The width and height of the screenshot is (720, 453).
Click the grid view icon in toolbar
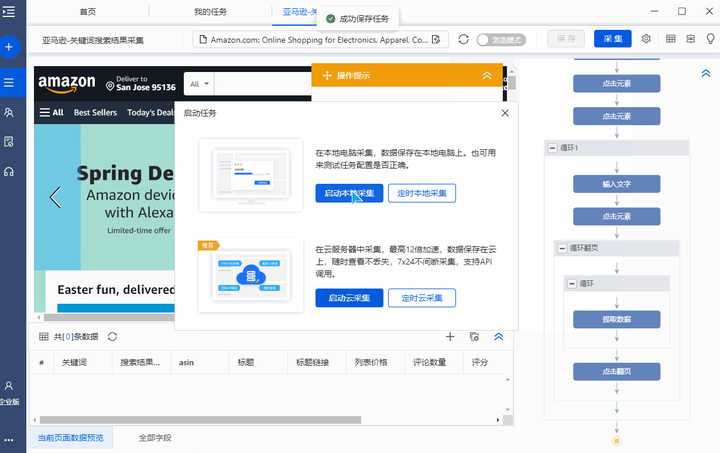point(670,39)
